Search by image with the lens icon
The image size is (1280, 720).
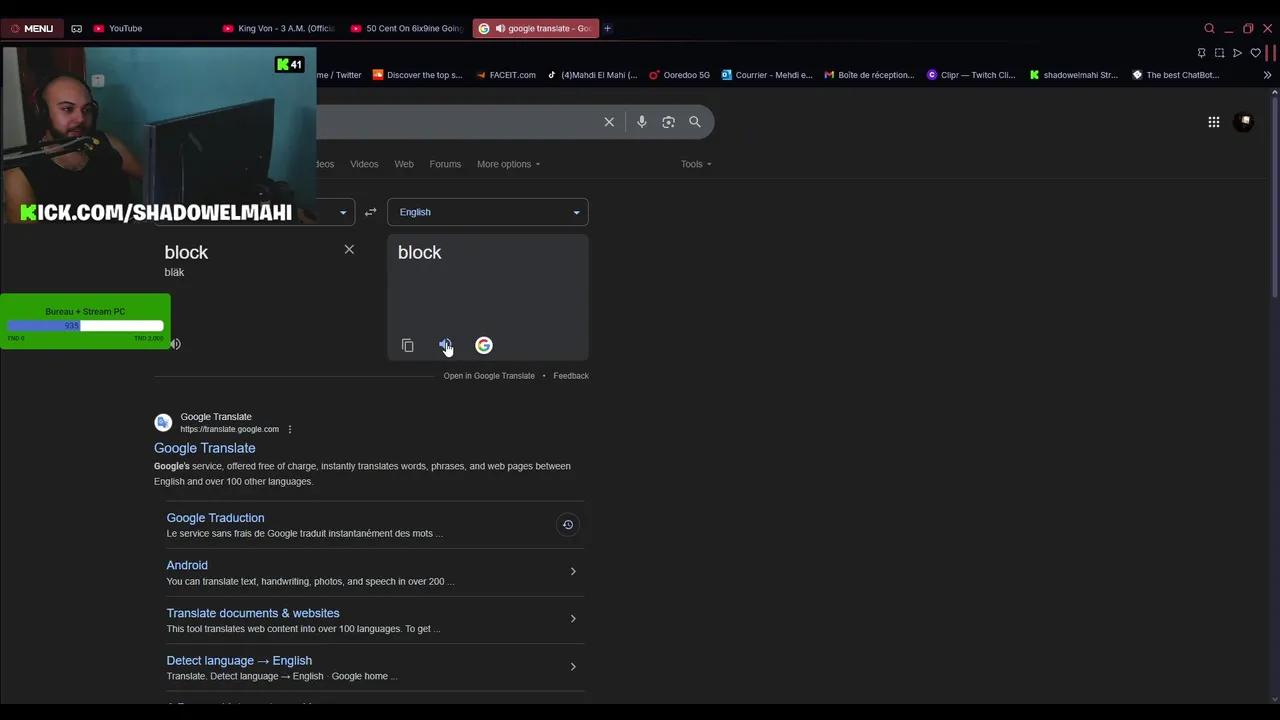tap(668, 122)
